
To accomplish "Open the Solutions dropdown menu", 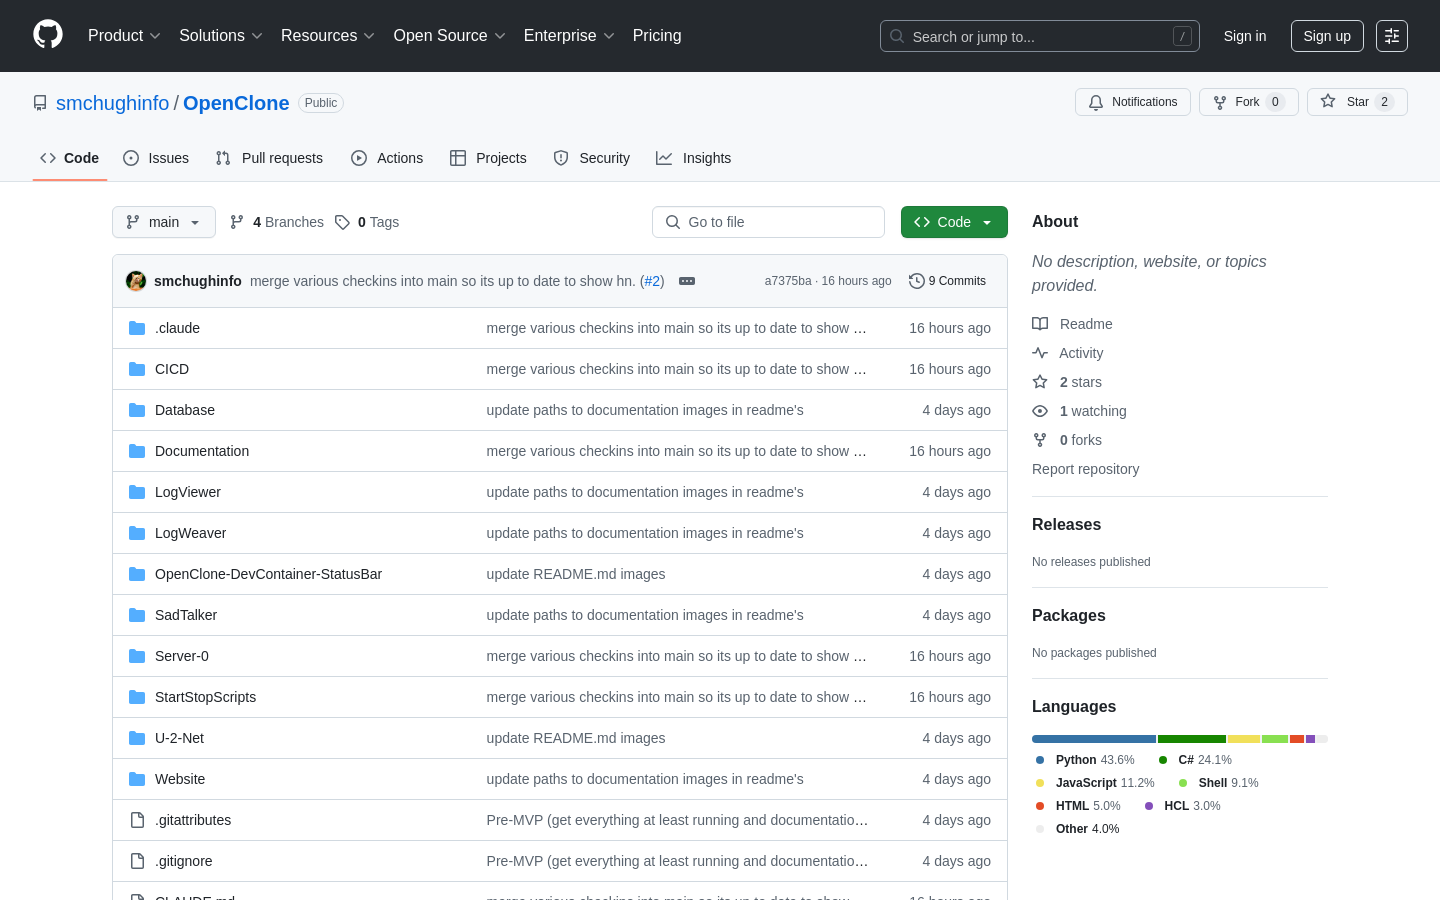I will (x=220, y=36).
